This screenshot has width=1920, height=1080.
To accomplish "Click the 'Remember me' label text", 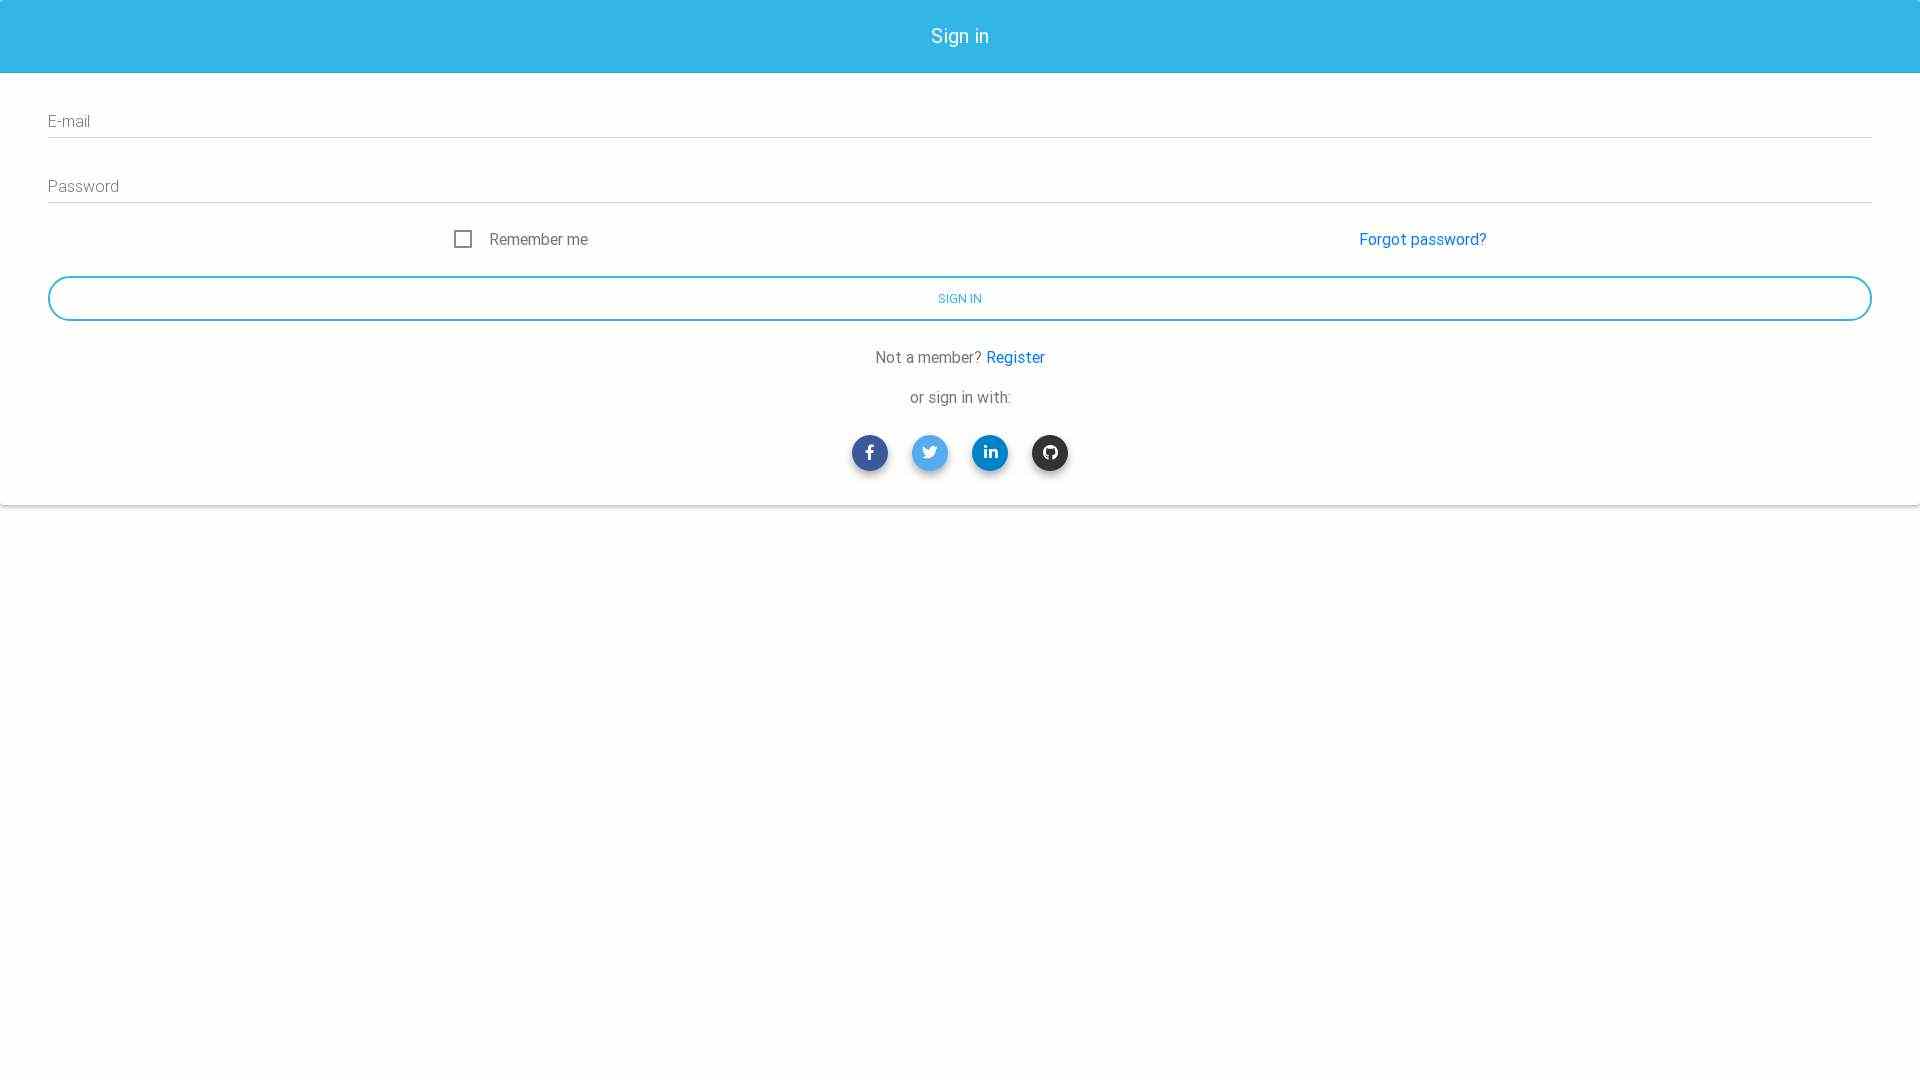I will 538,240.
